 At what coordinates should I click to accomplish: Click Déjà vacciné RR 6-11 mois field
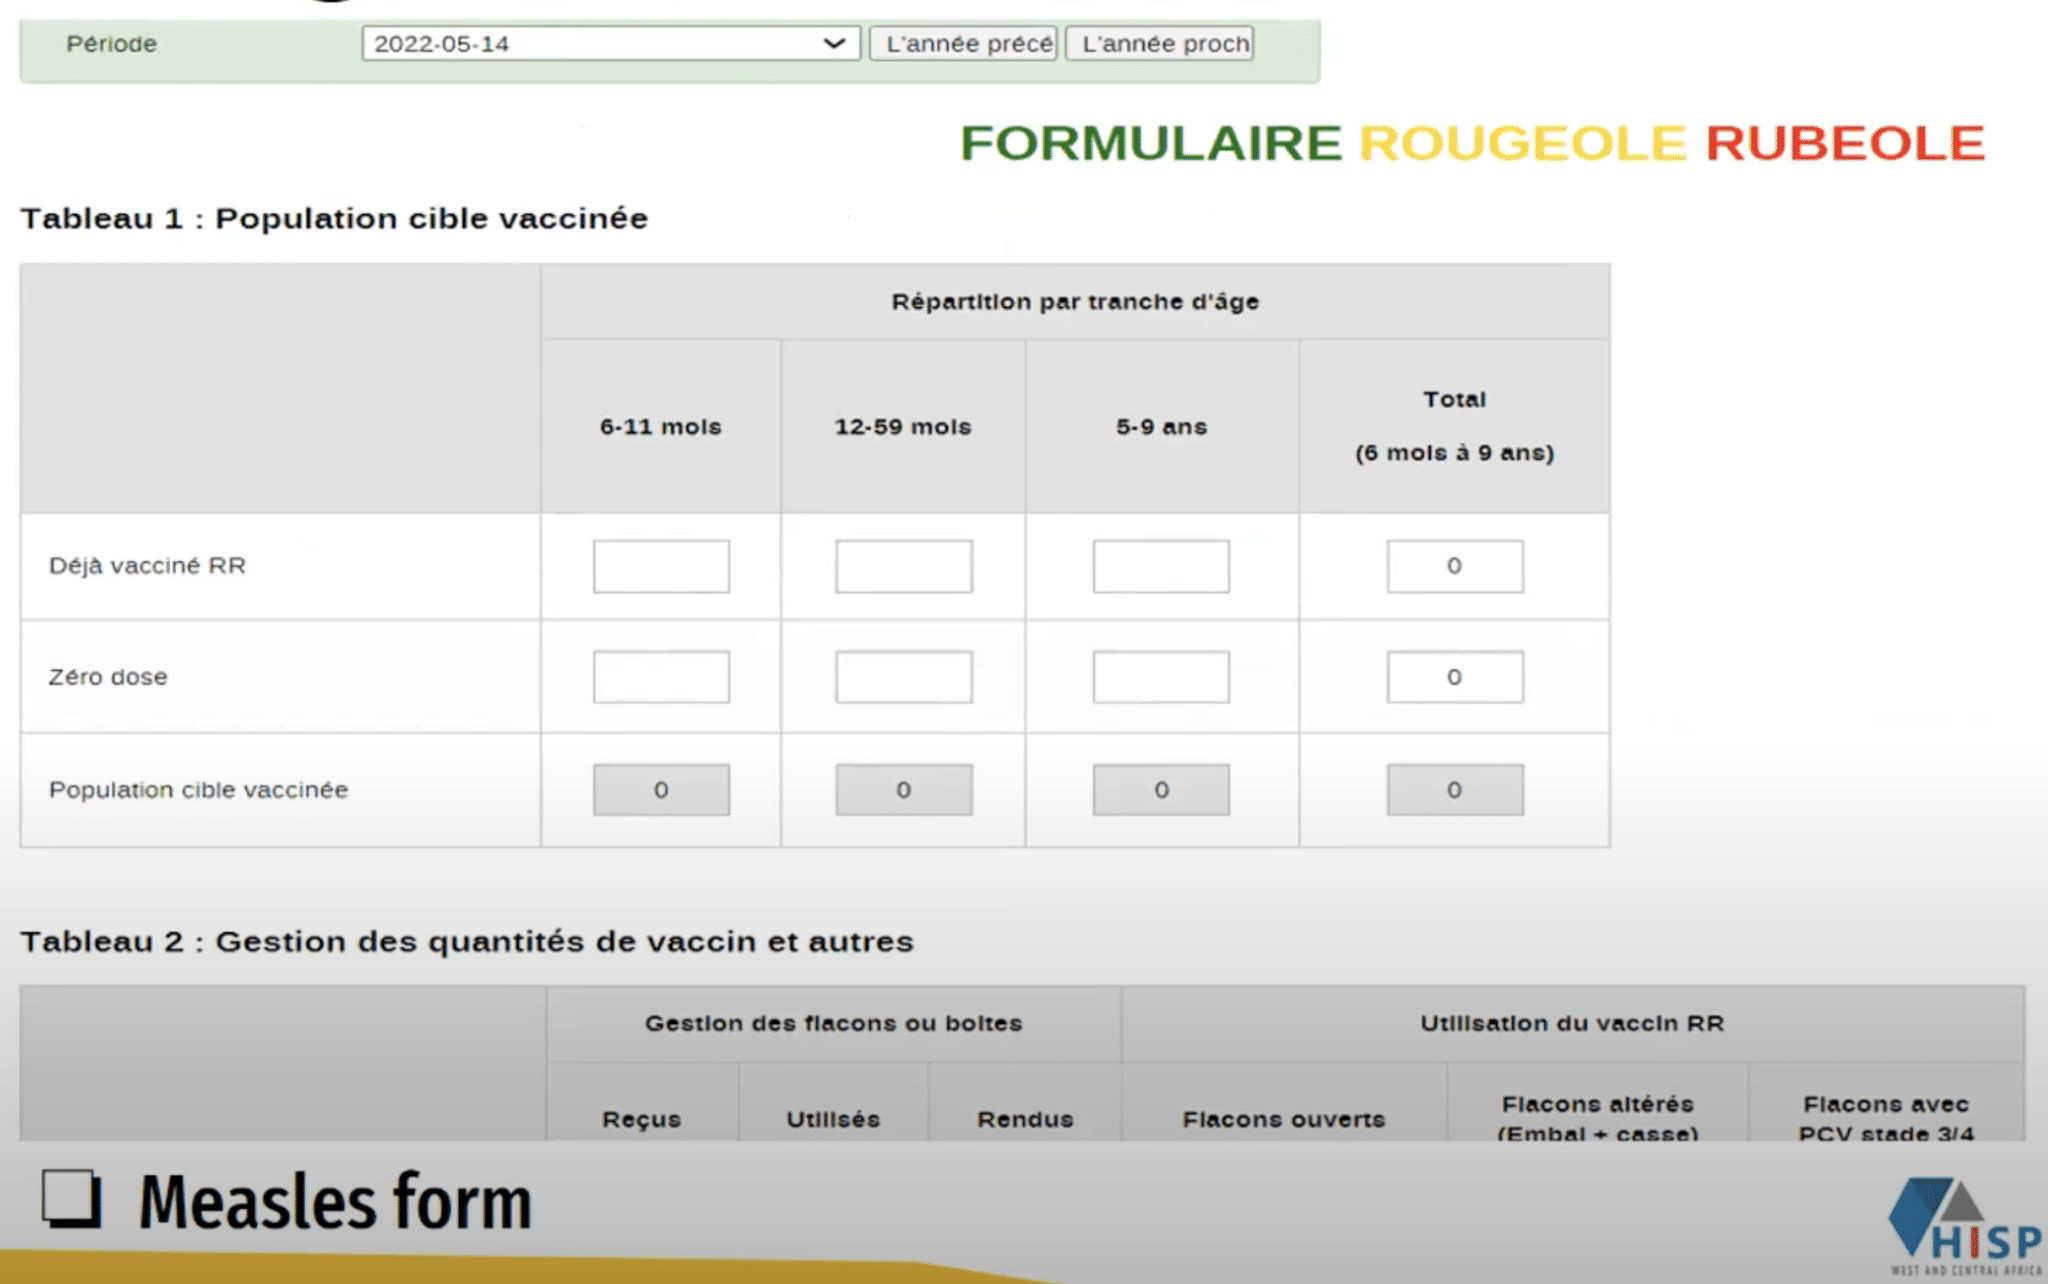661,566
